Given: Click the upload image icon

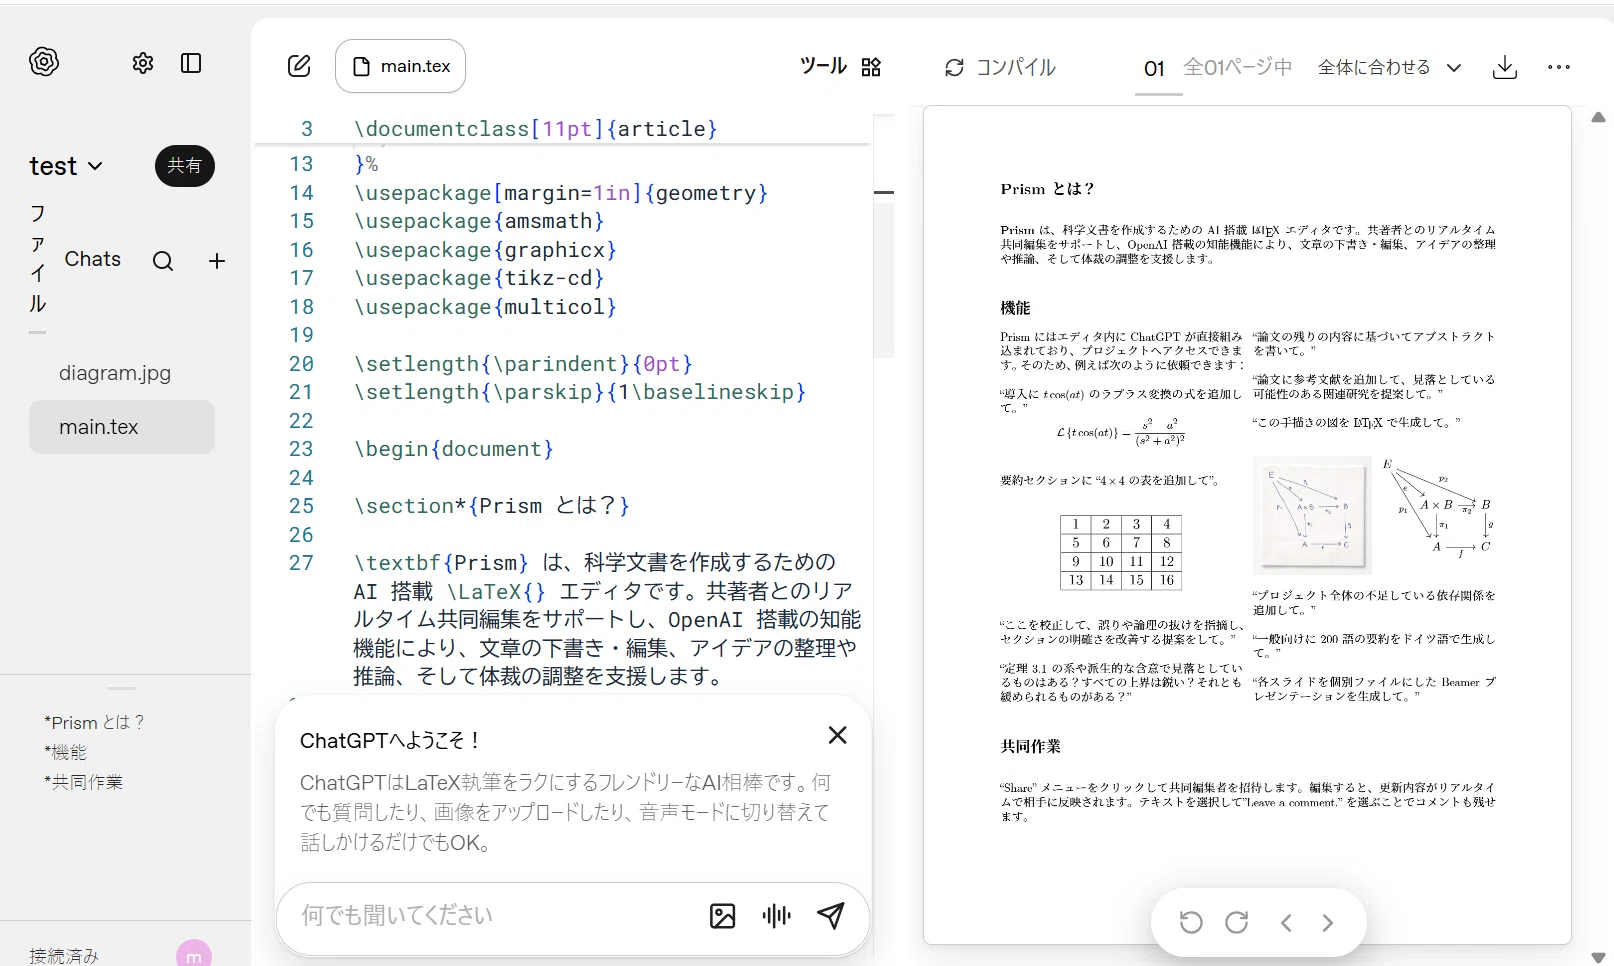Looking at the screenshot, I should click(x=722, y=915).
